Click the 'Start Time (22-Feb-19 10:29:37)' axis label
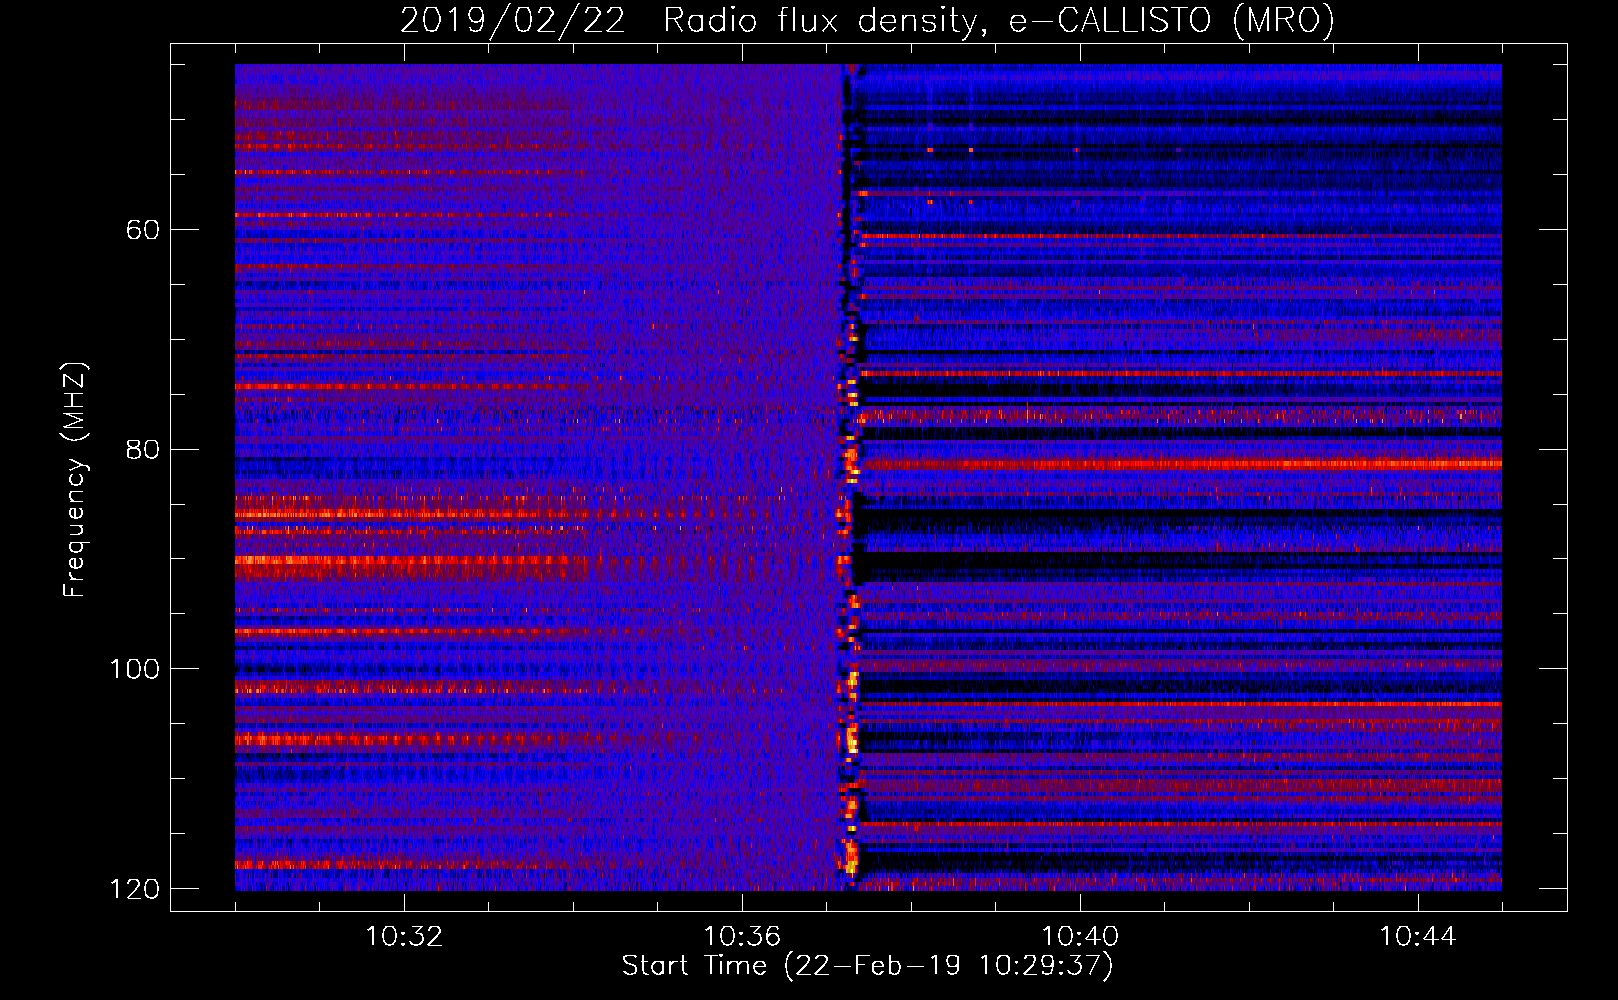Screen dimensions: 1618x1000 point(867,966)
